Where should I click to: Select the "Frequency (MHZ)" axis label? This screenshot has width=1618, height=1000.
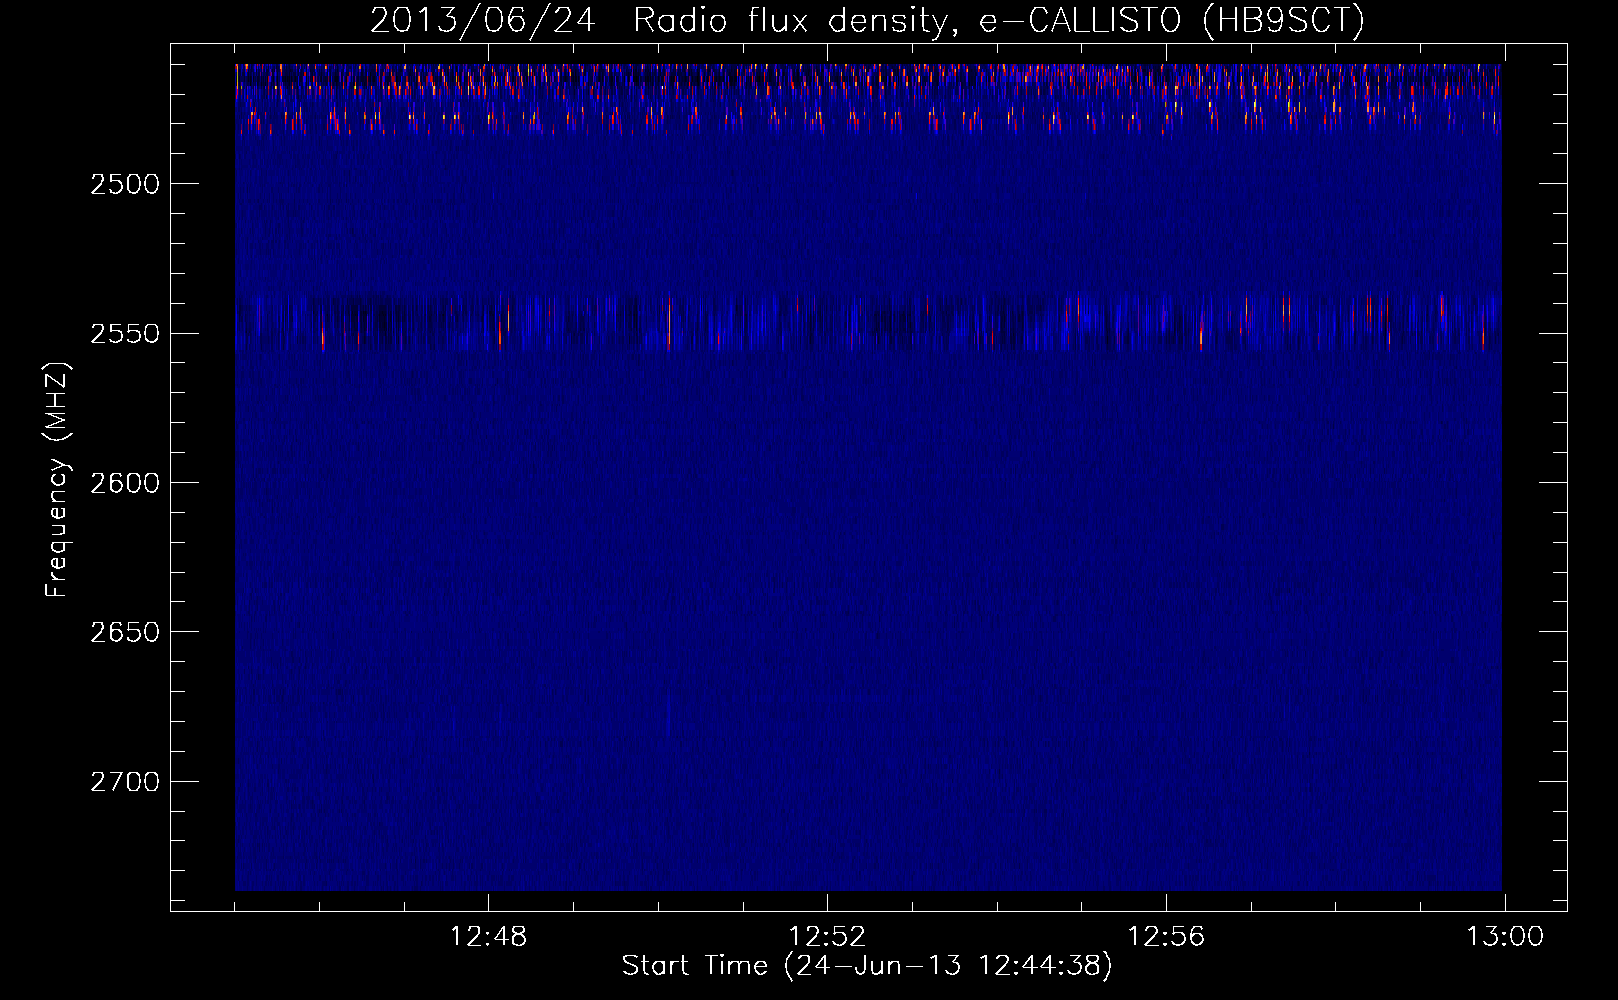(57, 480)
